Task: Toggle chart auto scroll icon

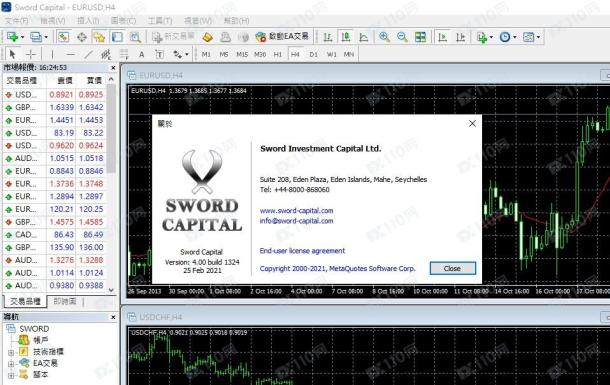Action: tap(442, 37)
